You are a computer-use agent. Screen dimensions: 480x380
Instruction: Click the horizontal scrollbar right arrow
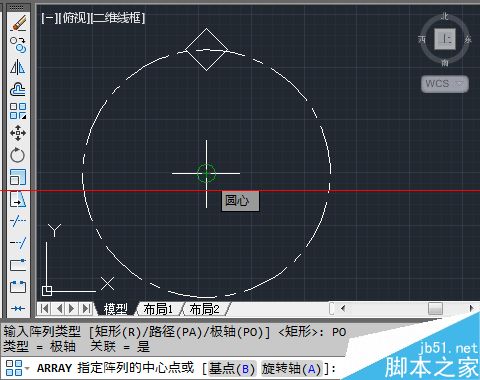pos(471,308)
